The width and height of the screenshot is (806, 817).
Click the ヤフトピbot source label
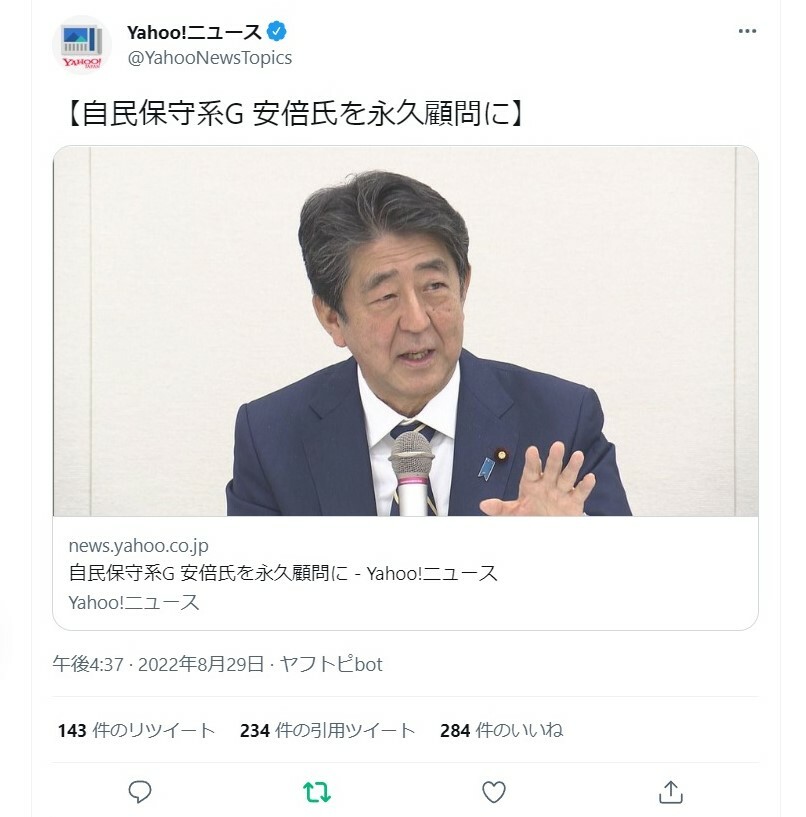[x=331, y=664]
